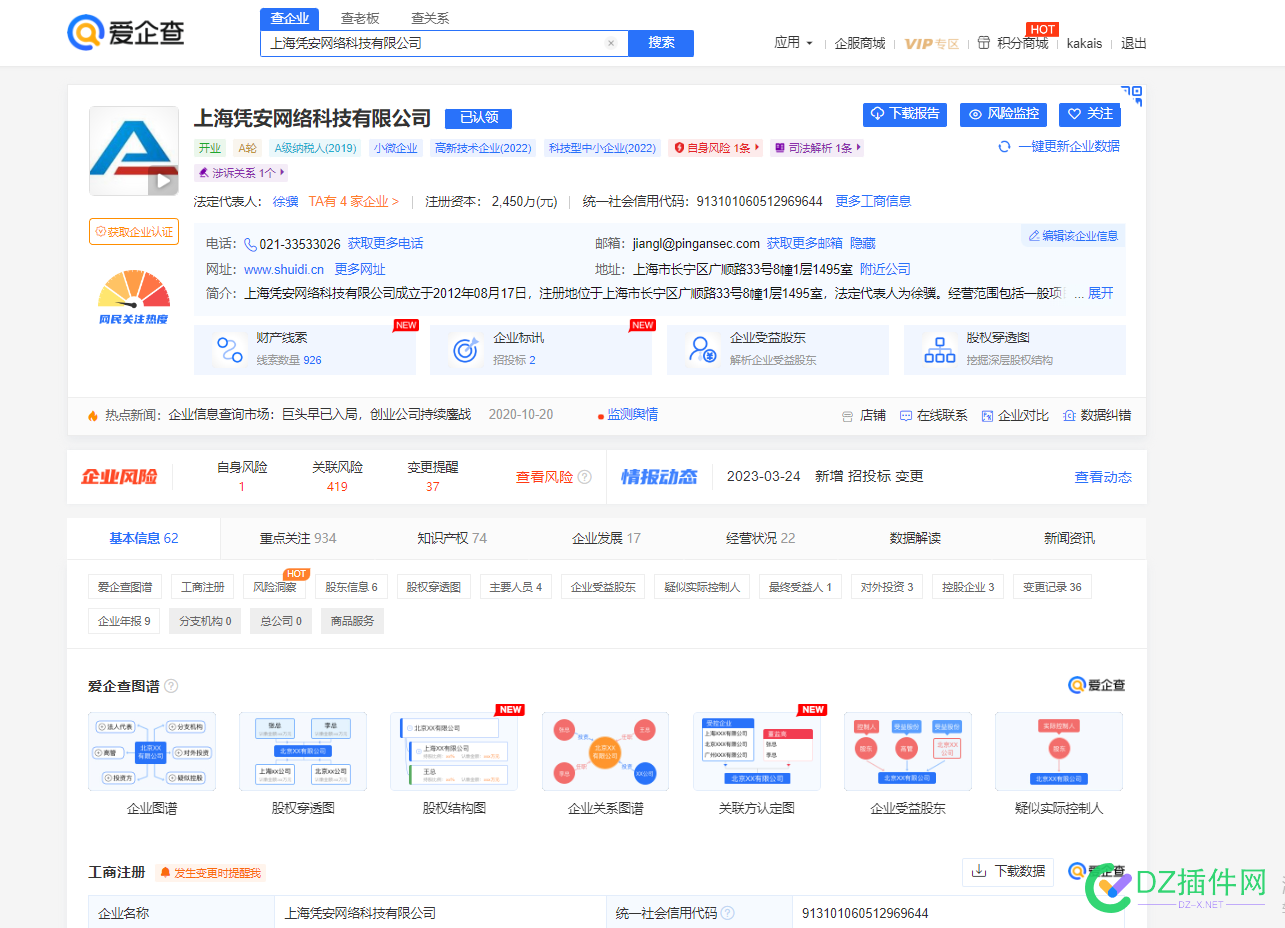
Task: Click the phone icon beside 021-33533026
Action: (250, 244)
